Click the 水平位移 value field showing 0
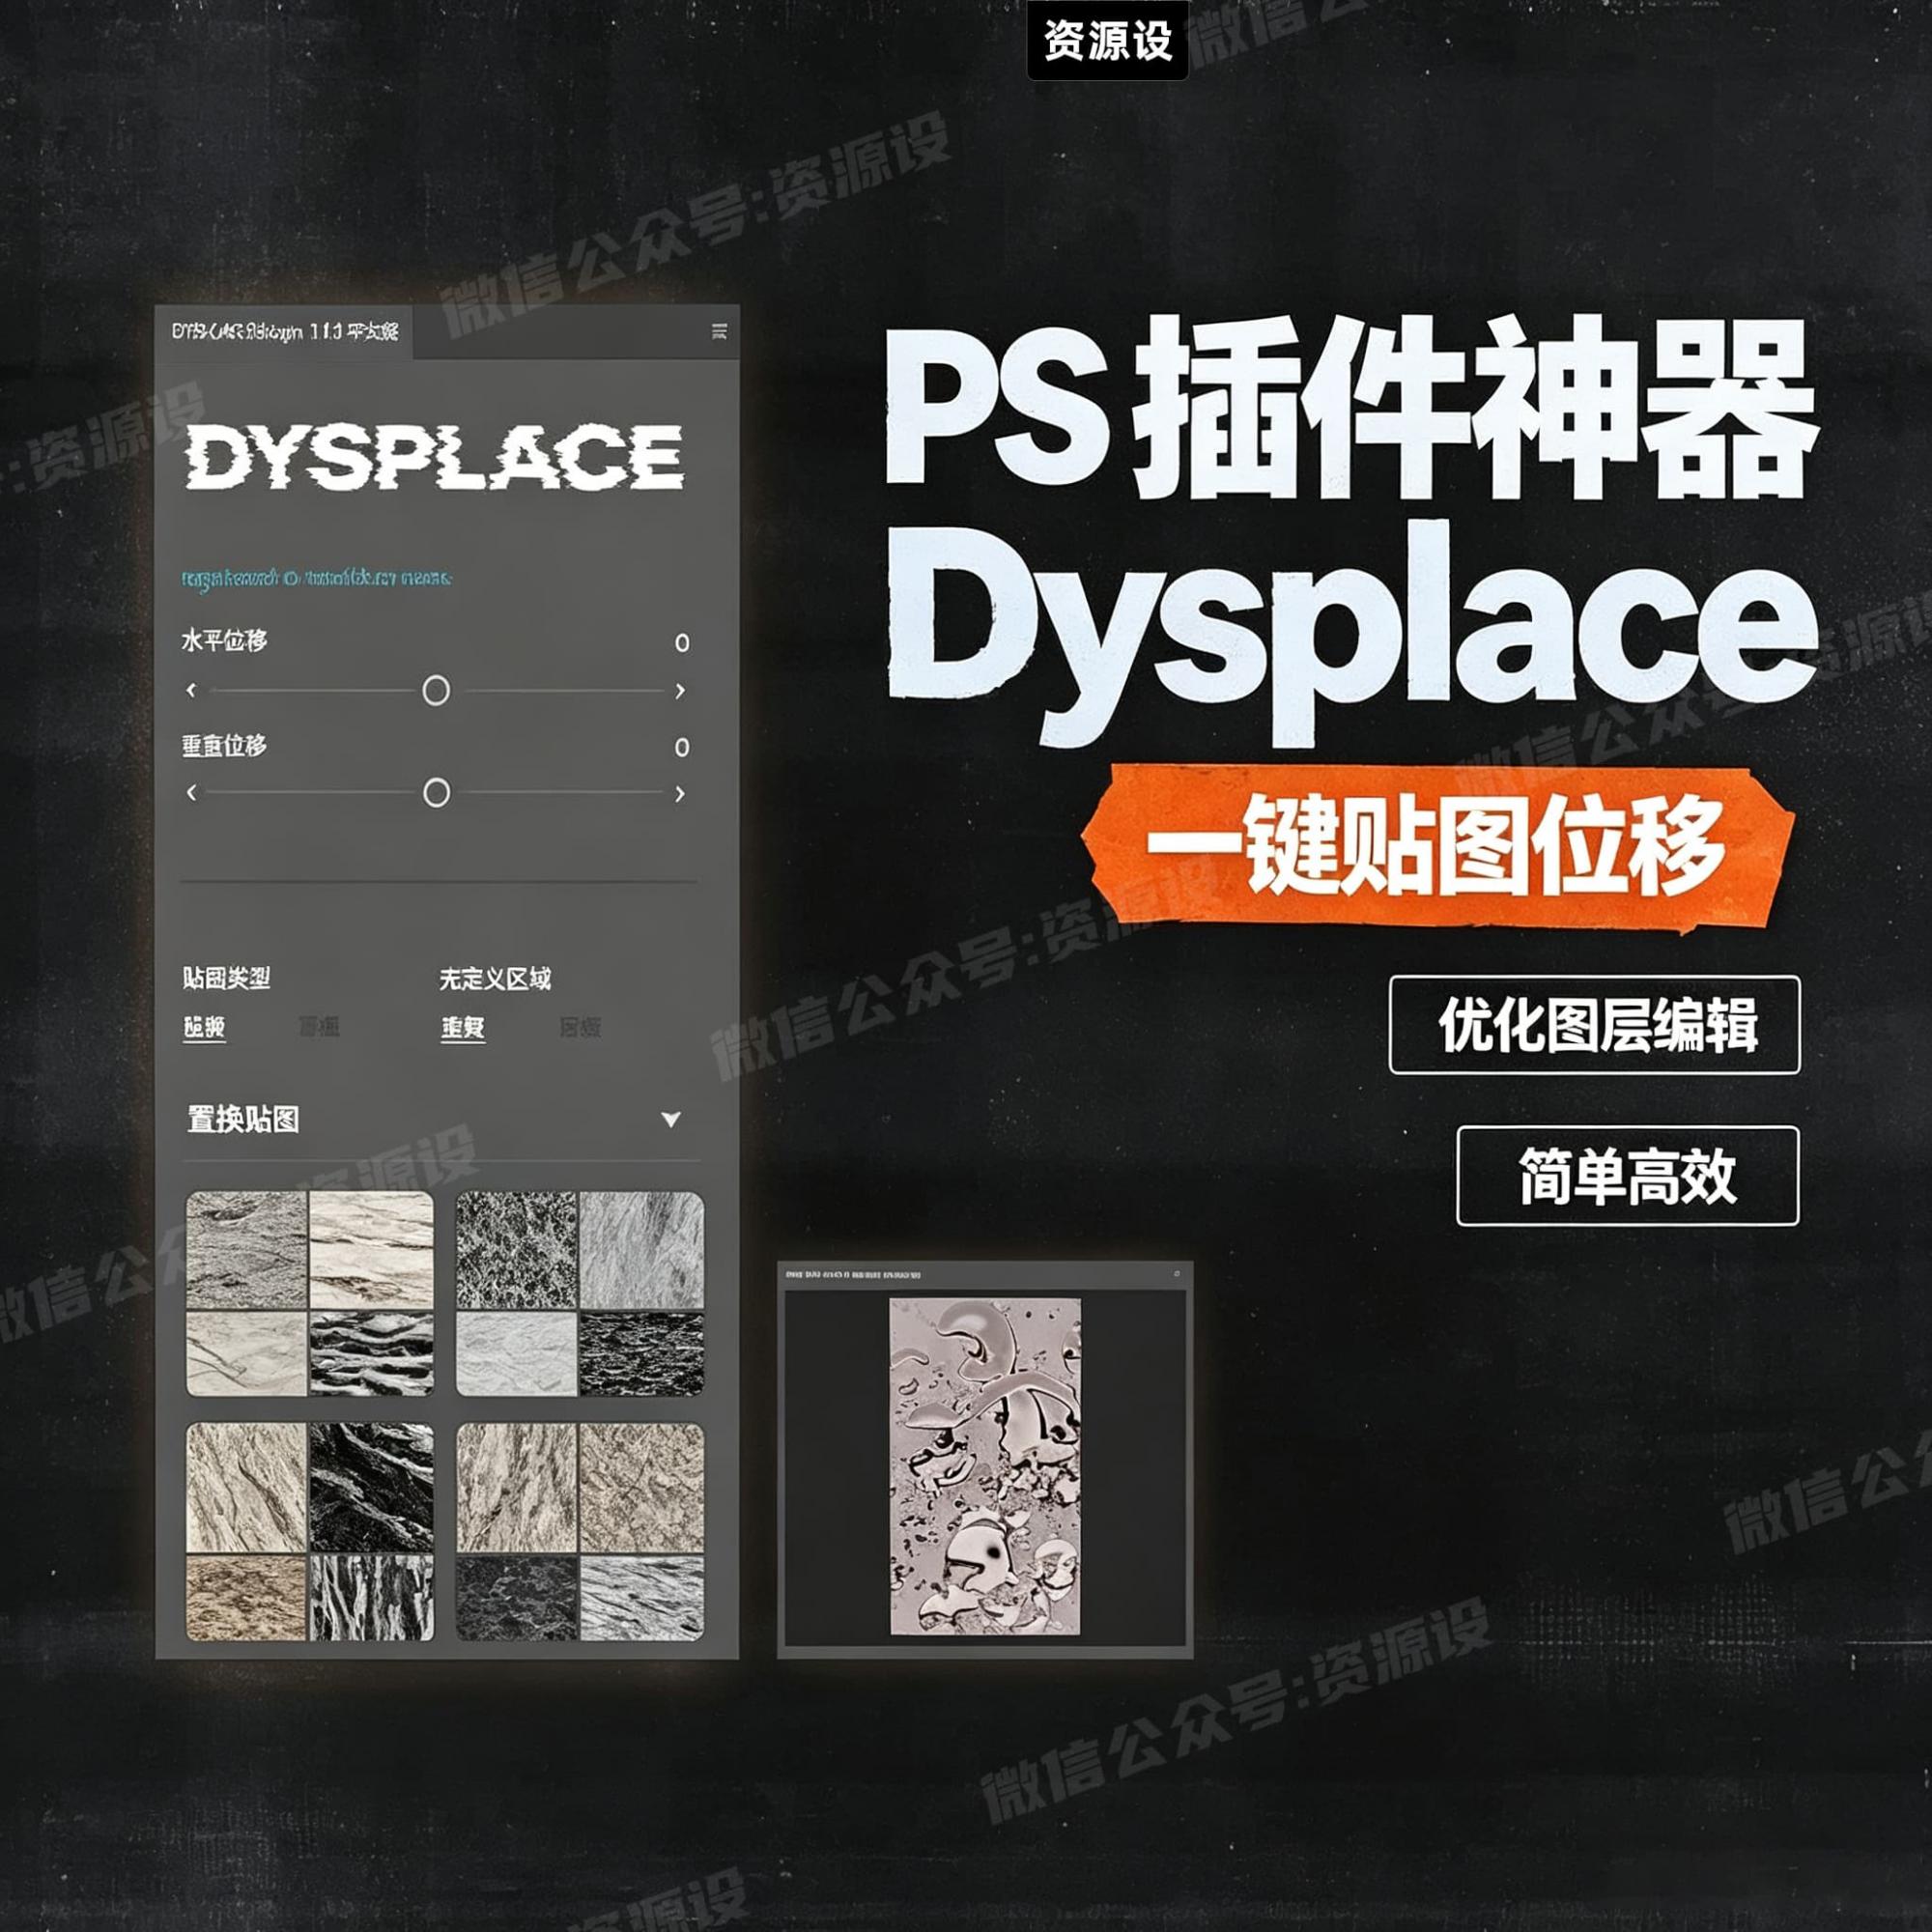Viewport: 1932px width, 1932px height. click(x=682, y=643)
